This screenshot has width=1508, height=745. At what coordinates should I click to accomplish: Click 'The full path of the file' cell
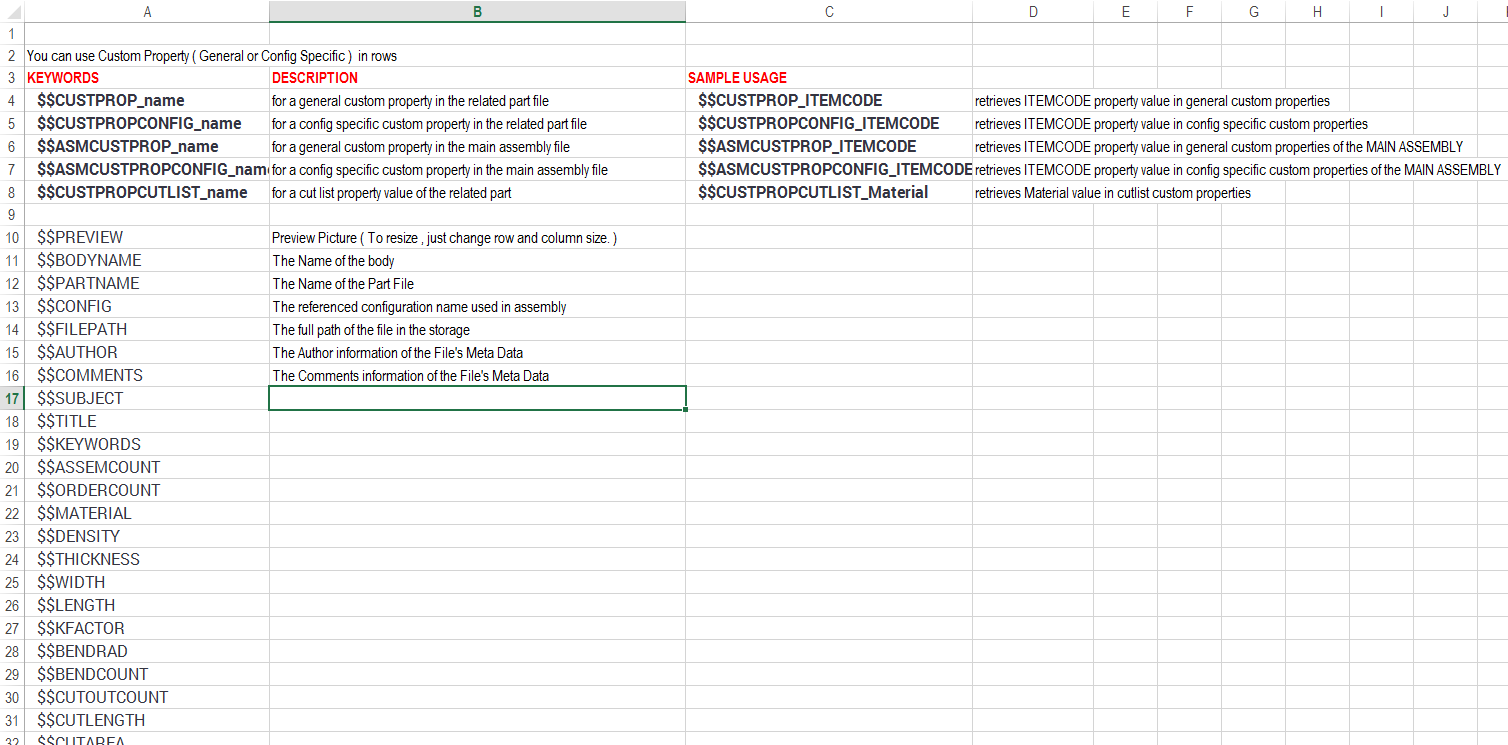pos(477,329)
